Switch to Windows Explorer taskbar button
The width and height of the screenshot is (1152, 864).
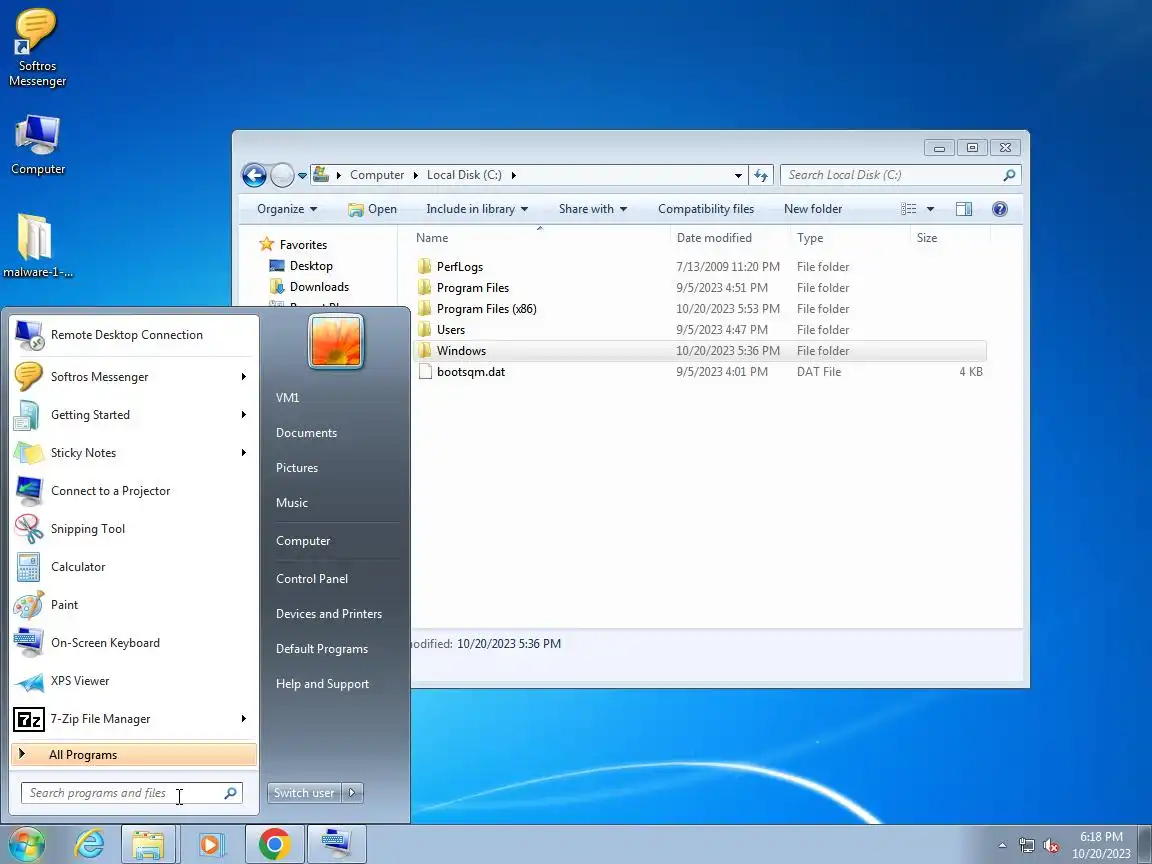point(148,844)
